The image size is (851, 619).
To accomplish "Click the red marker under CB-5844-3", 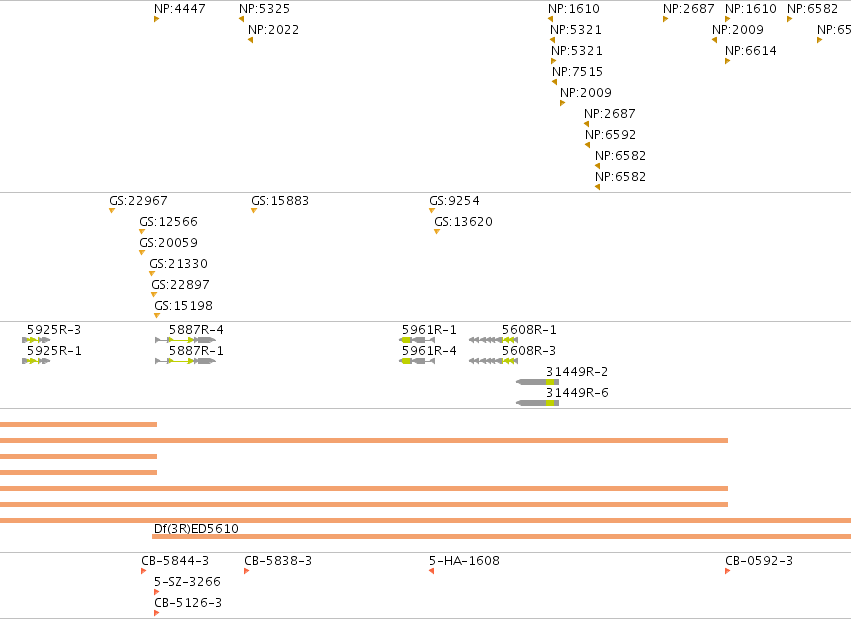I will coord(143,571).
